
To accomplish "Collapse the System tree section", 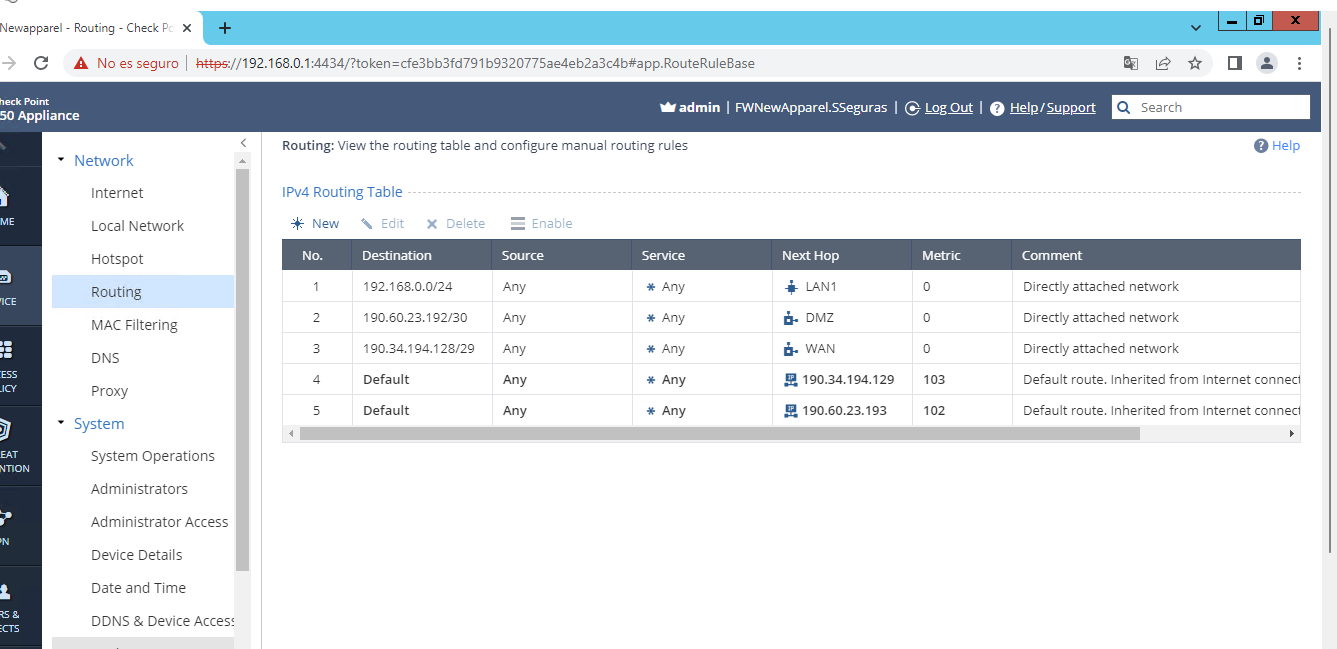I will [x=61, y=423].
